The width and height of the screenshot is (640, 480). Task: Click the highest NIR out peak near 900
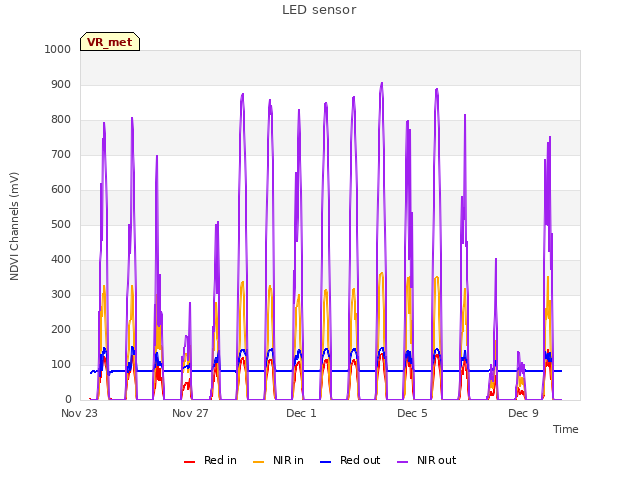382,84
